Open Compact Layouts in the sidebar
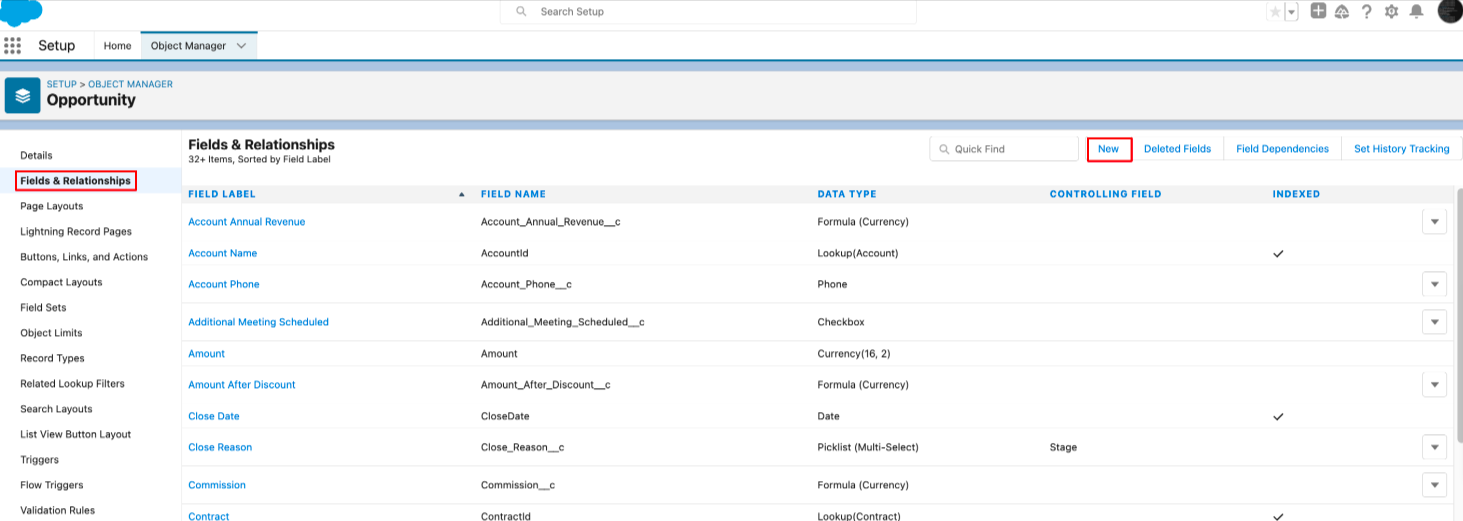This screenshot has width=1463, height=521. 61,282
